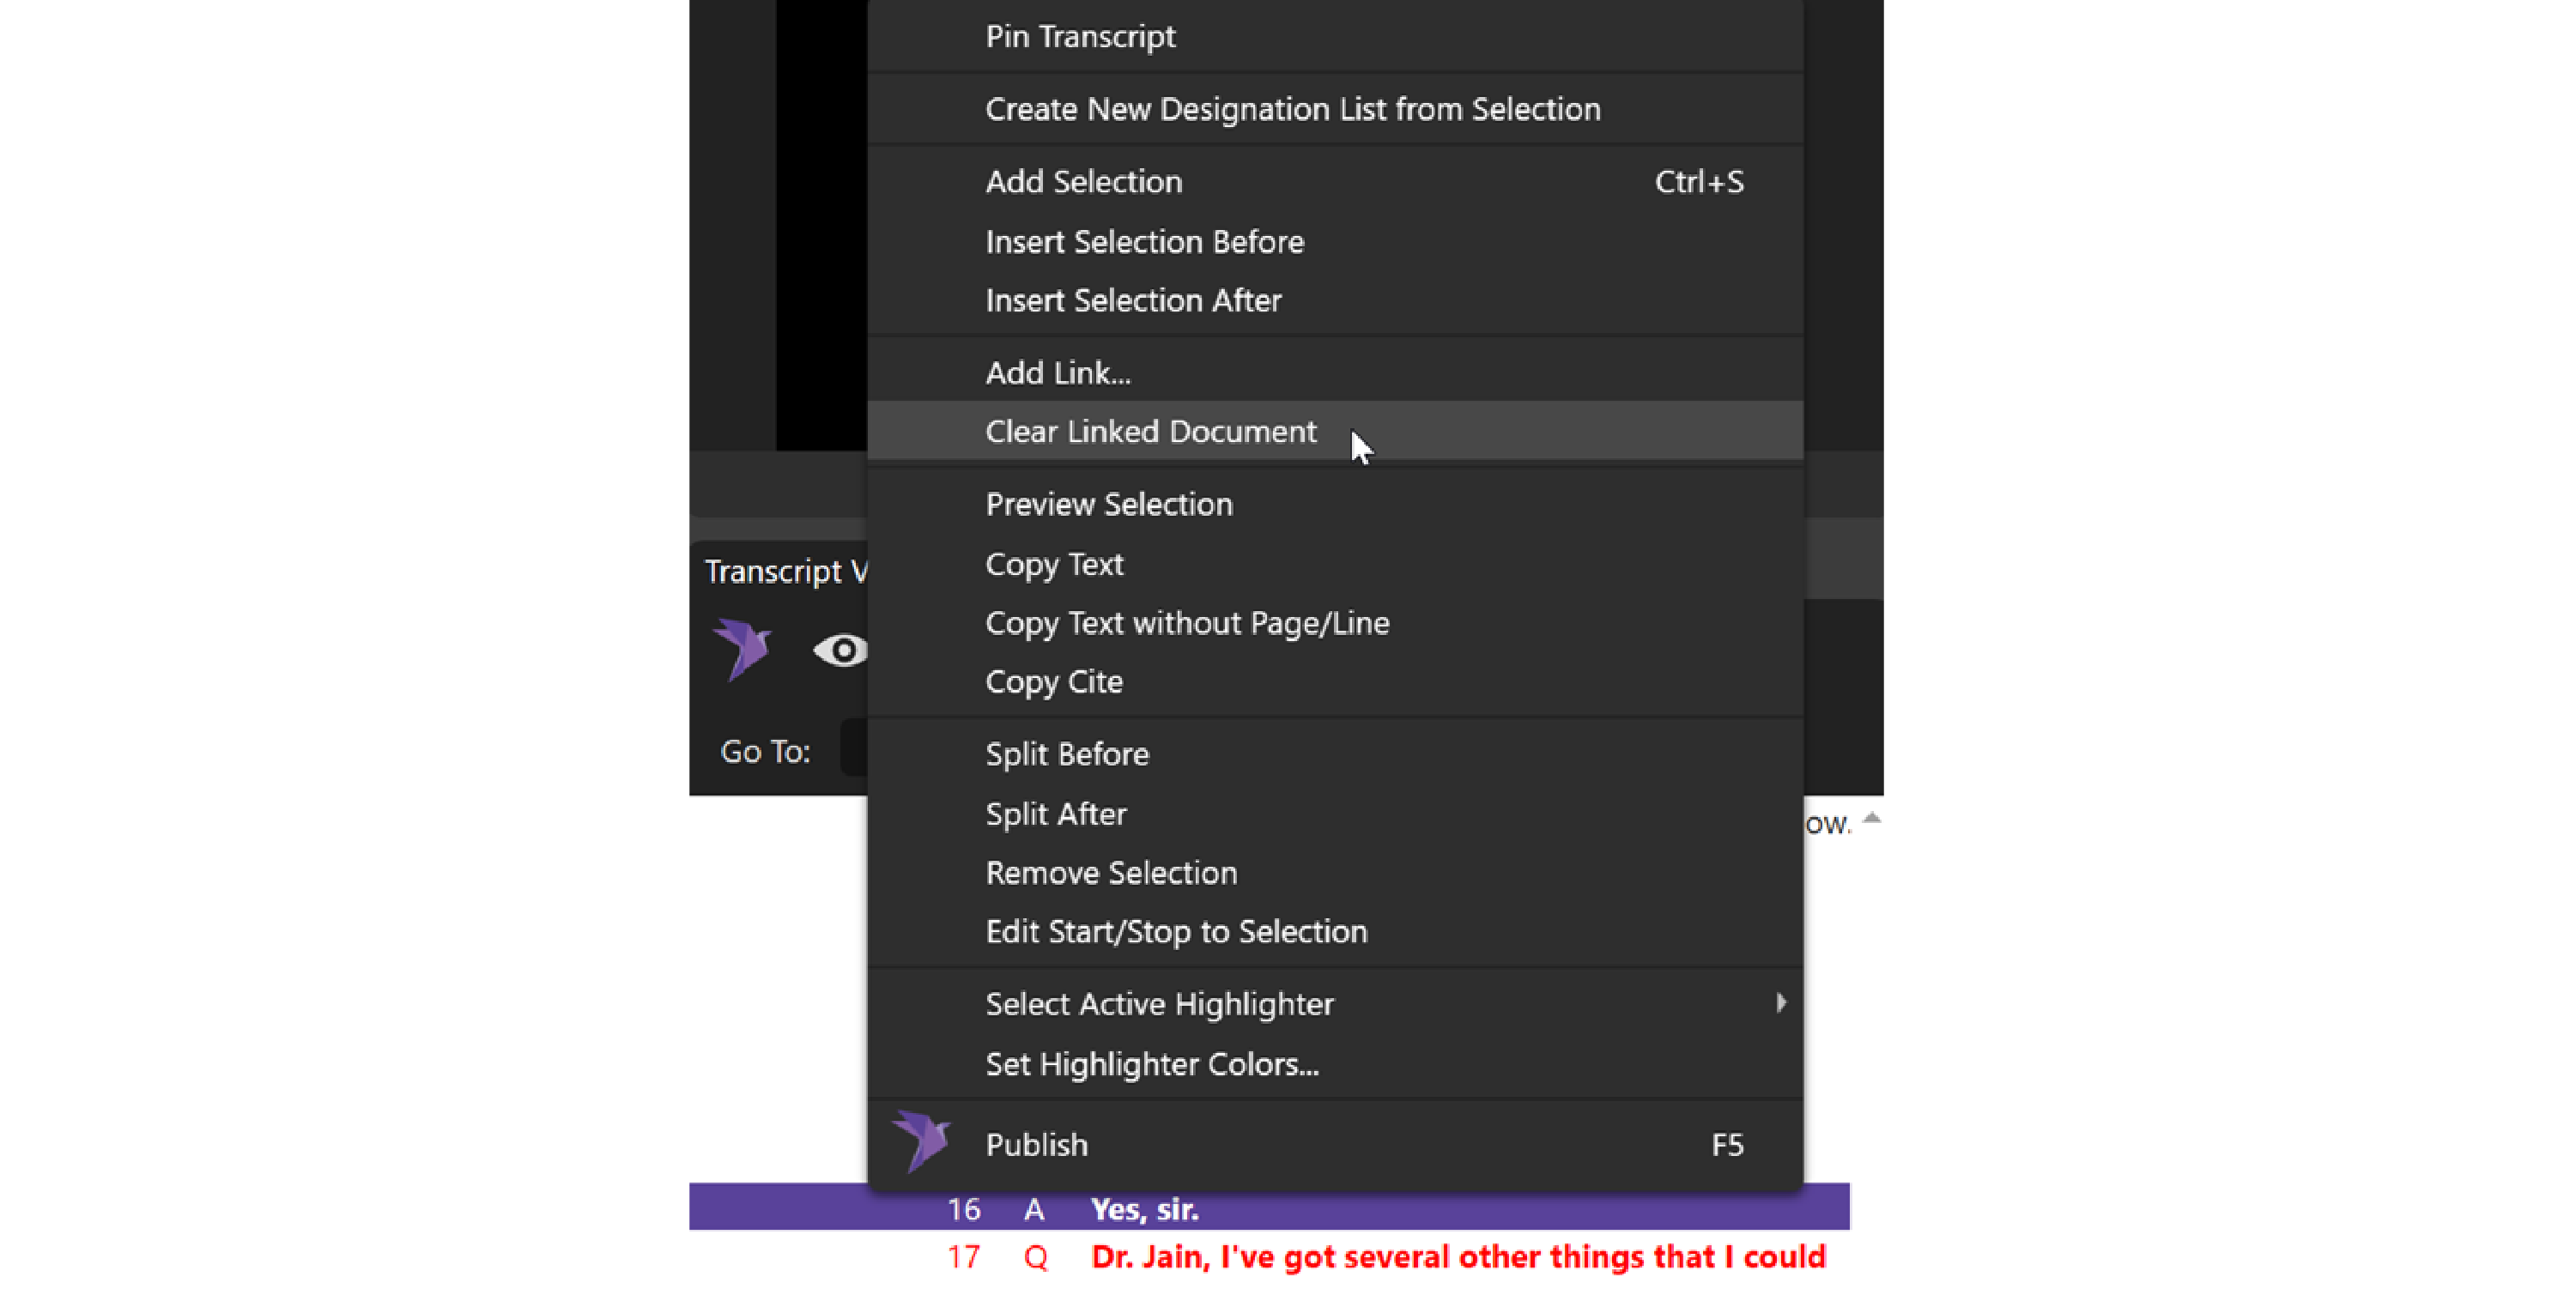Click Split Before menu entry
The image size is (2576, 1289).
pyautogui.click(x=1067, y=754)
